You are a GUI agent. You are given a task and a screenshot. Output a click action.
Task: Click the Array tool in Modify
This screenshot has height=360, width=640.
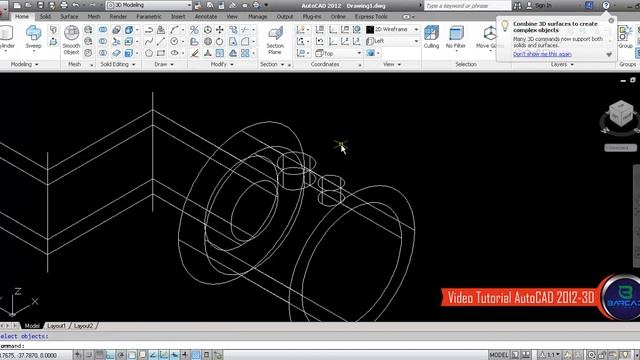click(245, 53)
